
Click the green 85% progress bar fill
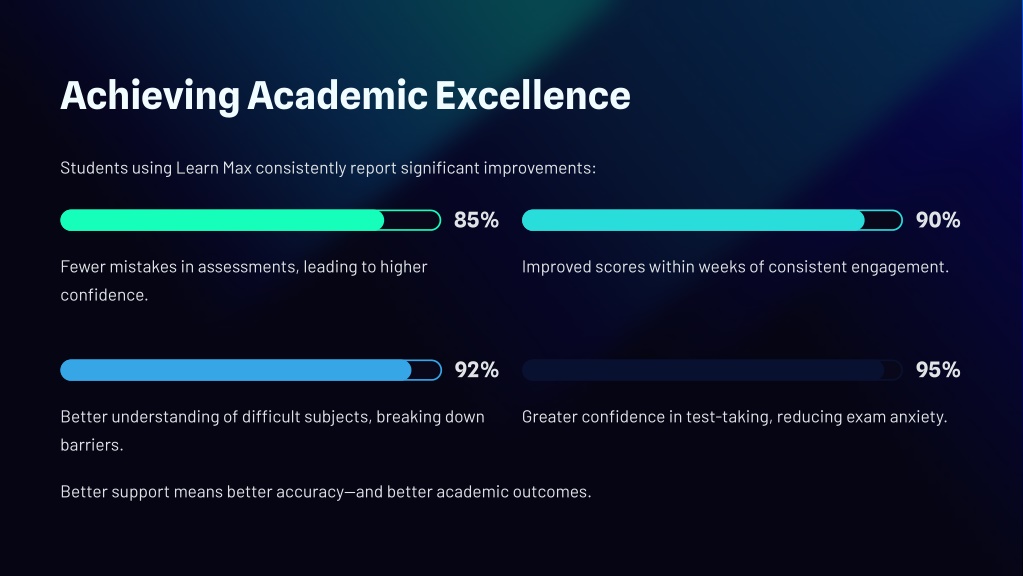(222, 220)
